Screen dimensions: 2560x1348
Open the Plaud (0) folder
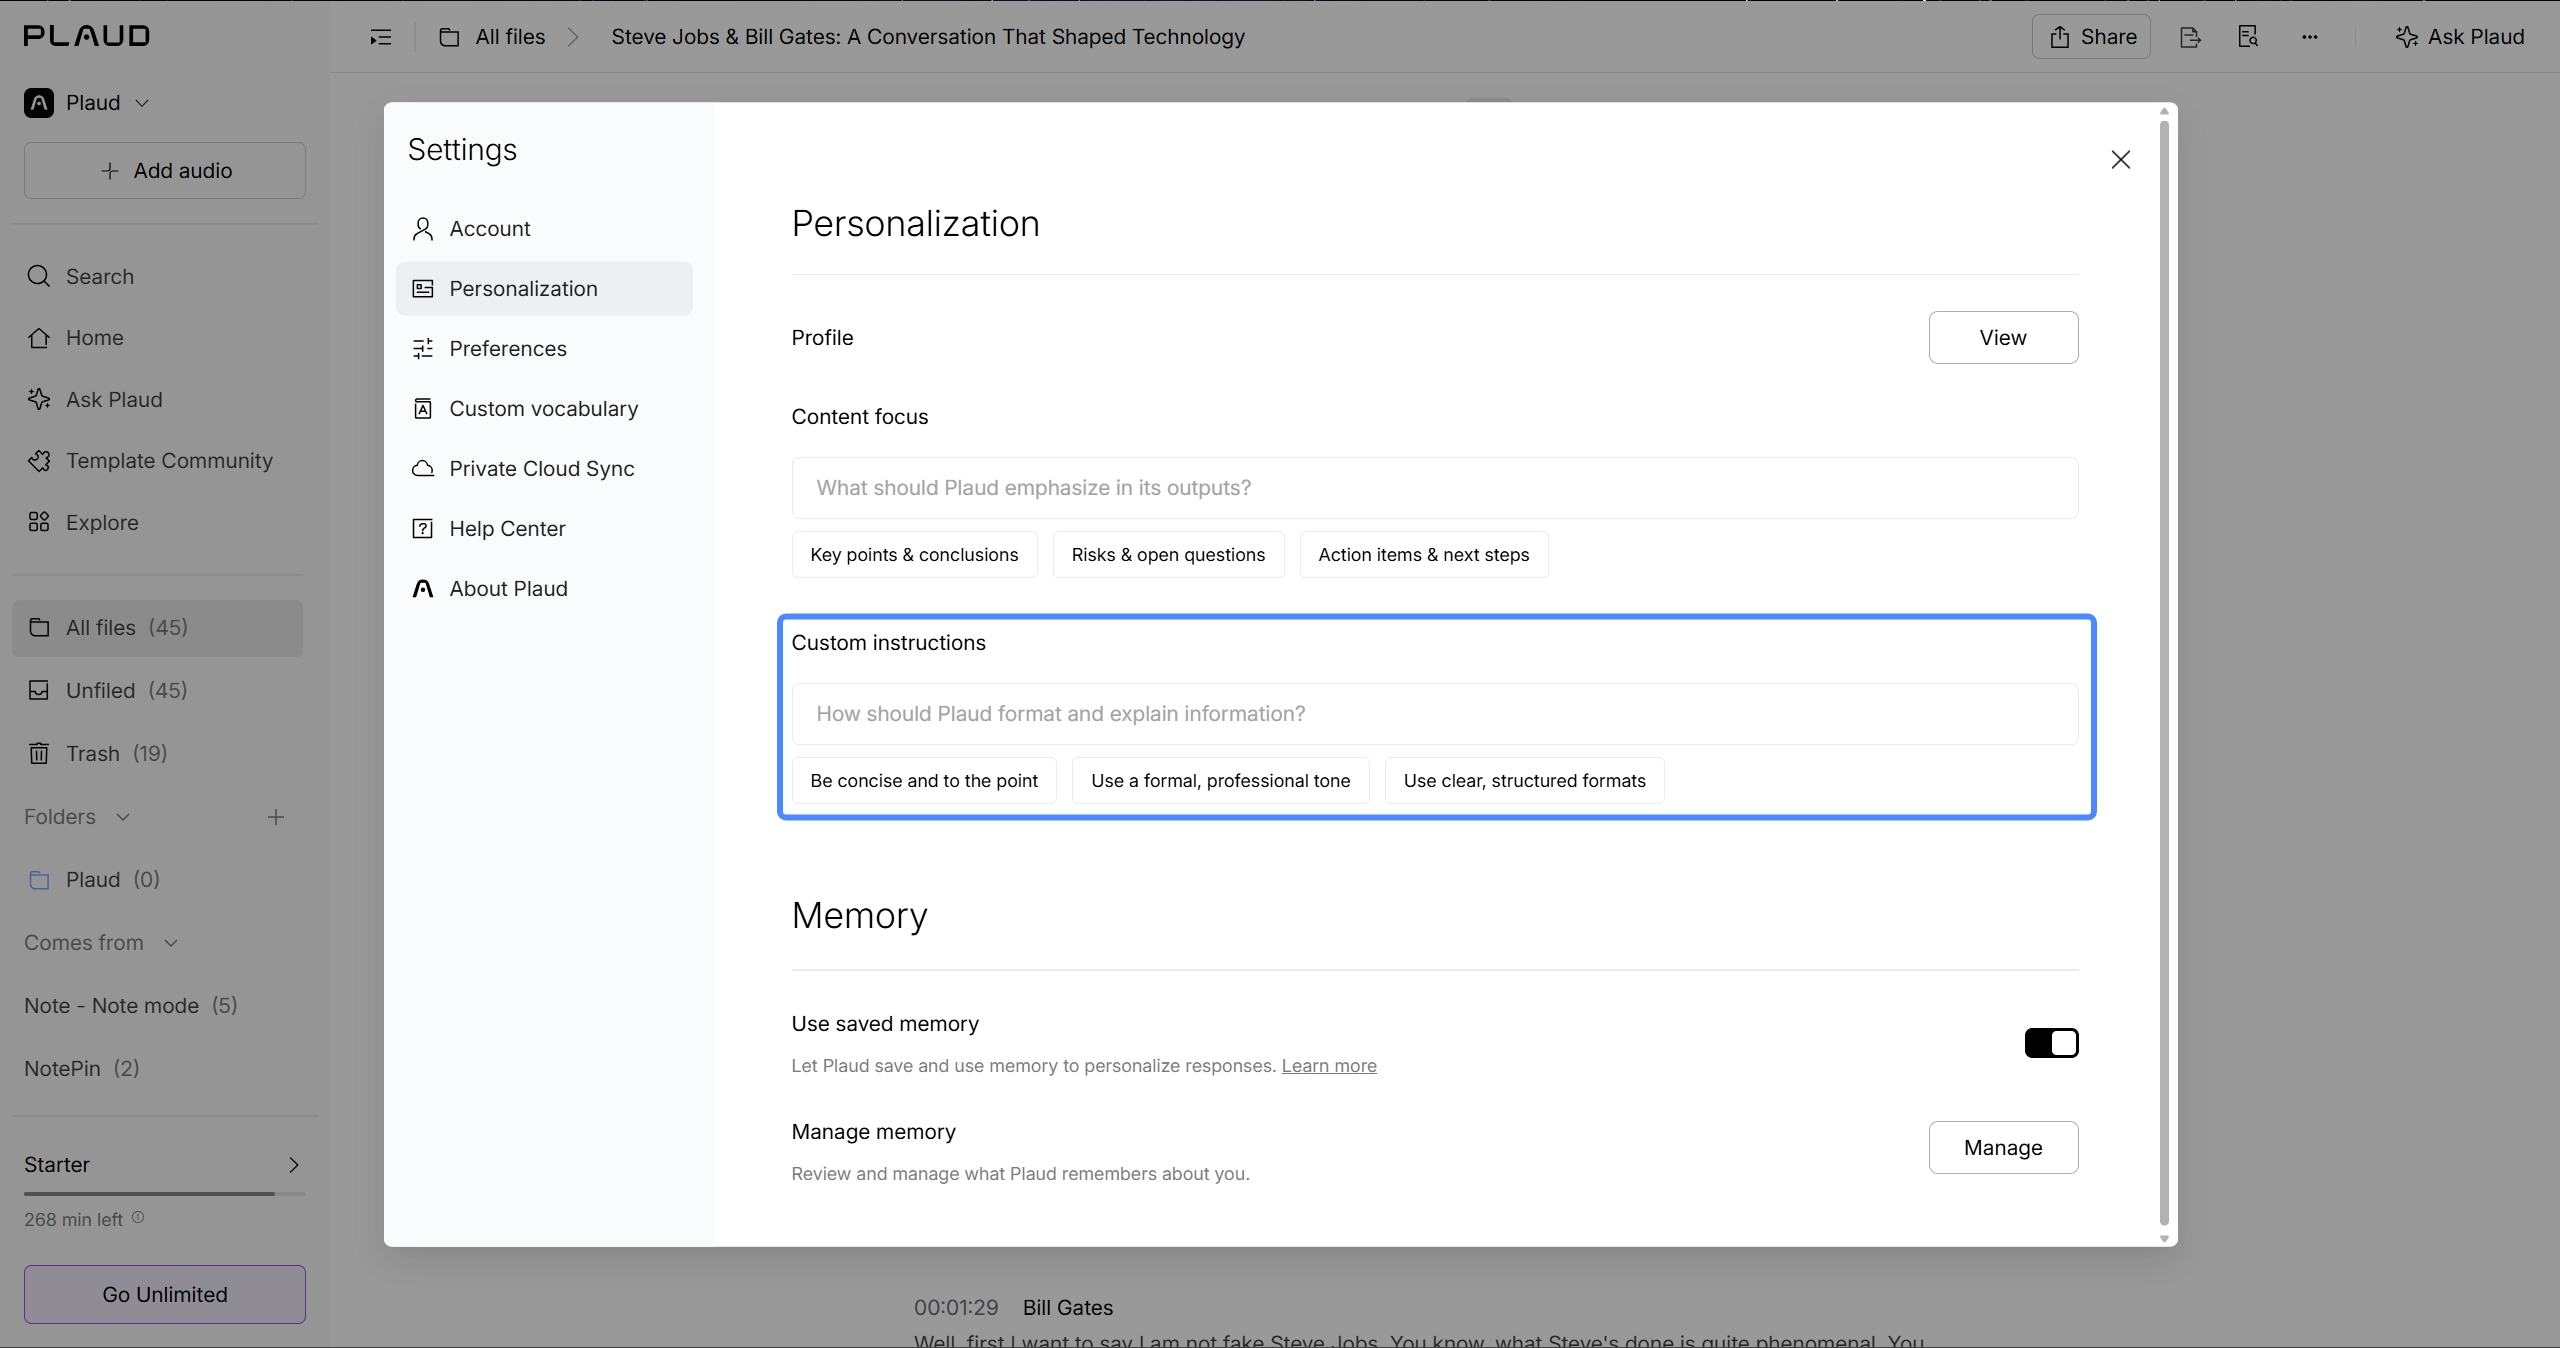(157, 880)
